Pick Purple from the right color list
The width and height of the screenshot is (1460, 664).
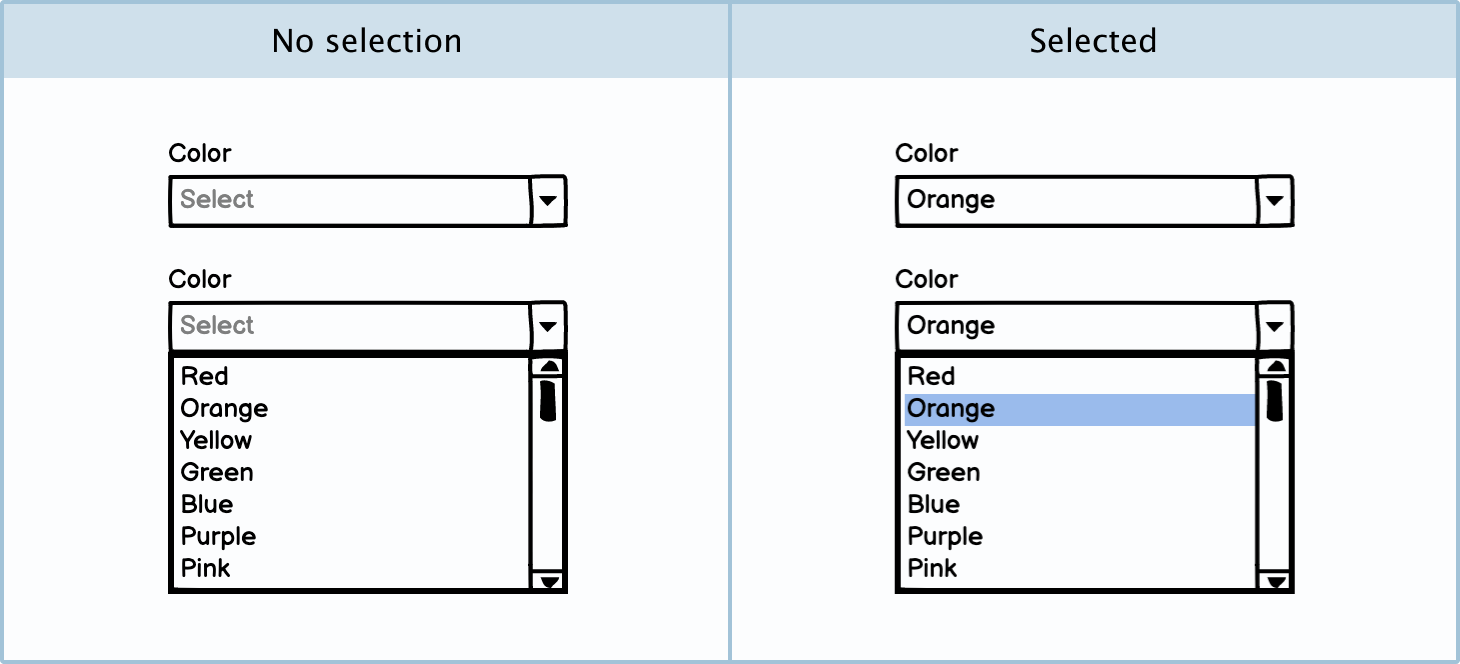click(945, 537)
